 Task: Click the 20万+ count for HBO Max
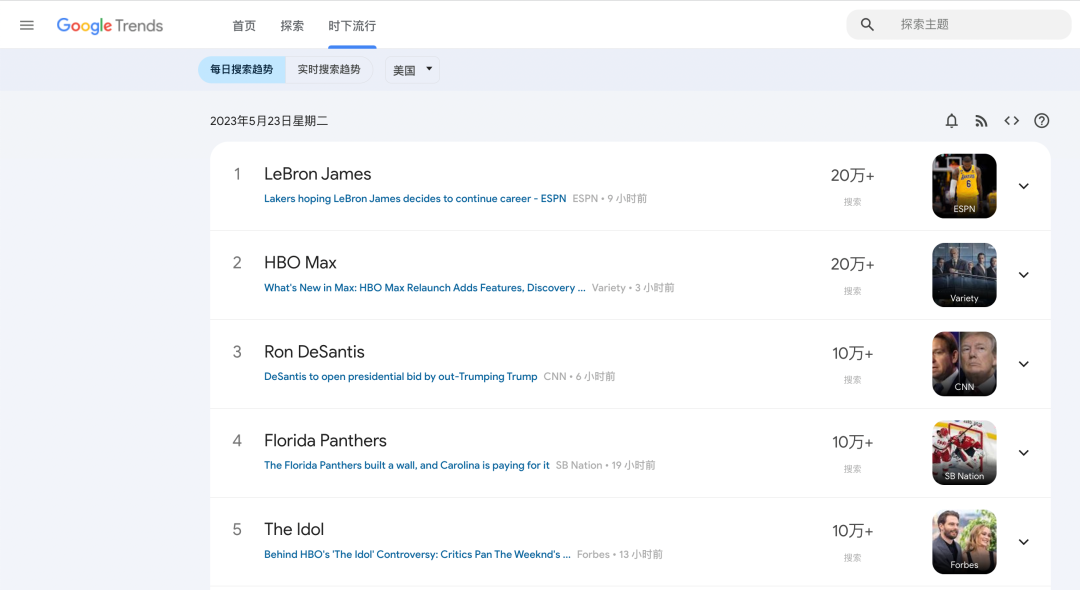coord(852,264)
